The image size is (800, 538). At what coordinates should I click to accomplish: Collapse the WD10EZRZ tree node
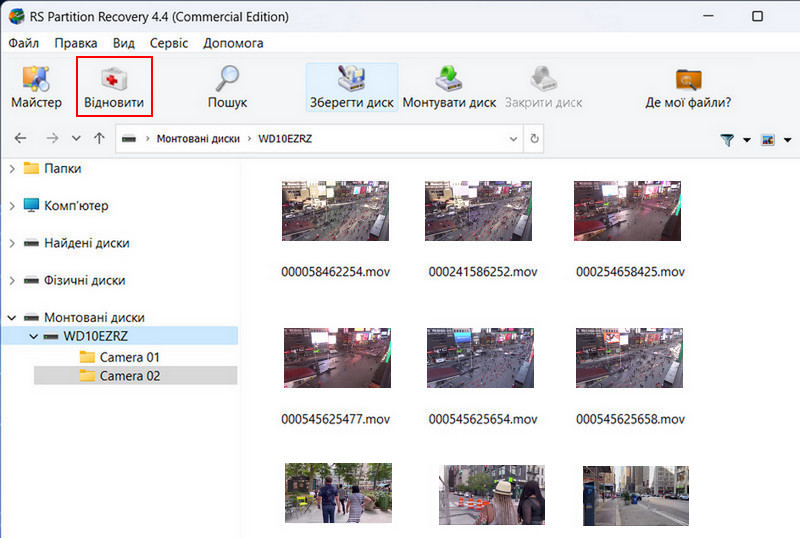tap(34, 336)
